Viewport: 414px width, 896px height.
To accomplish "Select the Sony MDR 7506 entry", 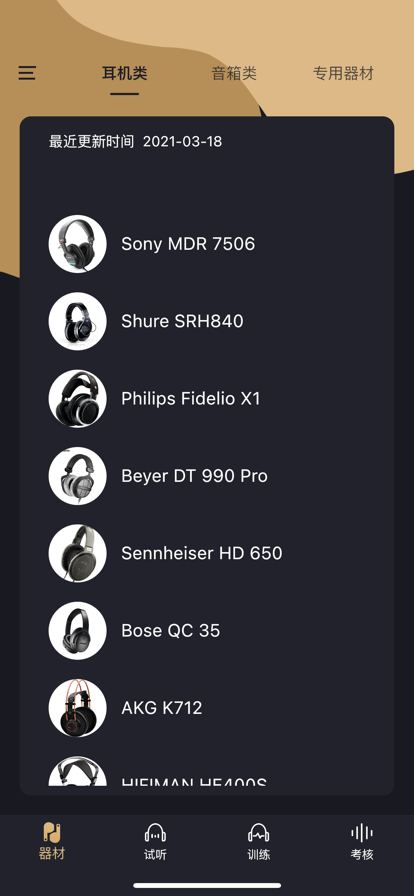I will tap(207, 244).
